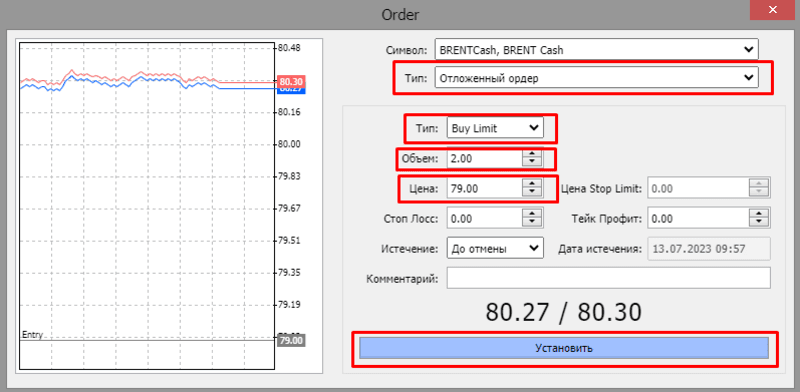This screenshot has height=392, width=800.
Task: Click the 79.51 price axis label
Action: click(289, 240)
